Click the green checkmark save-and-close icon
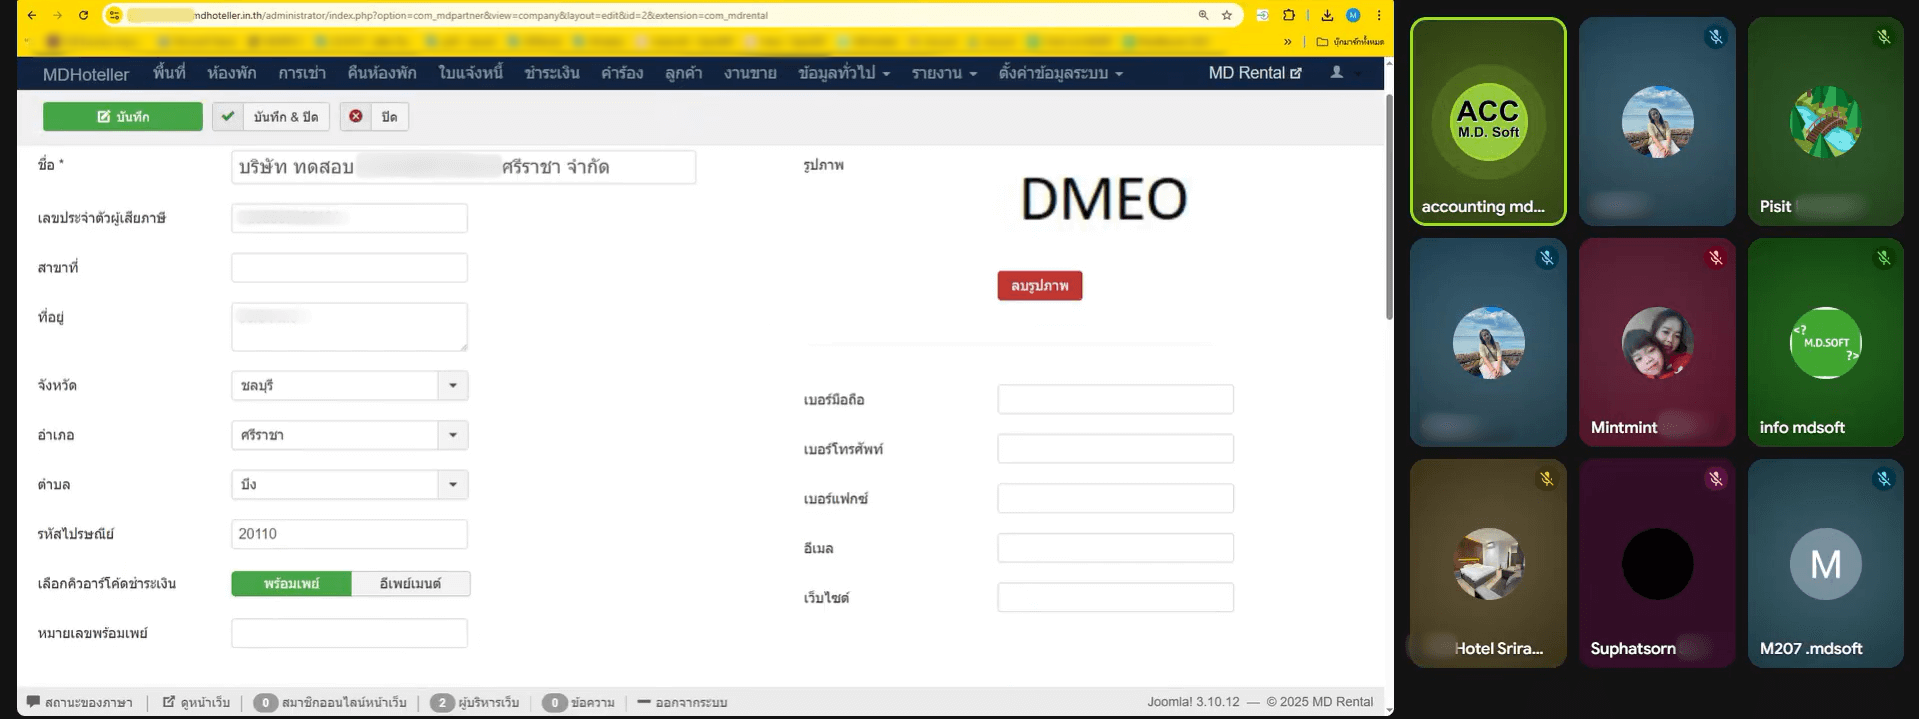The width and height of the screenshot is (1919, 719). pyautogui.click(x=228, y=117)
